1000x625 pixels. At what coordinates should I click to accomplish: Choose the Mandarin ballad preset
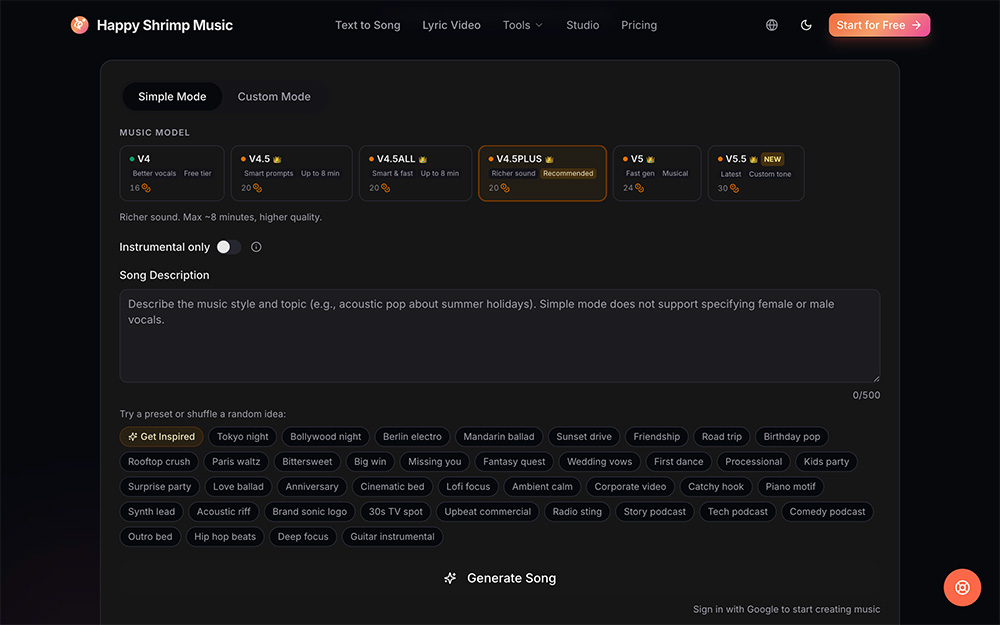(x=499, y=437)
